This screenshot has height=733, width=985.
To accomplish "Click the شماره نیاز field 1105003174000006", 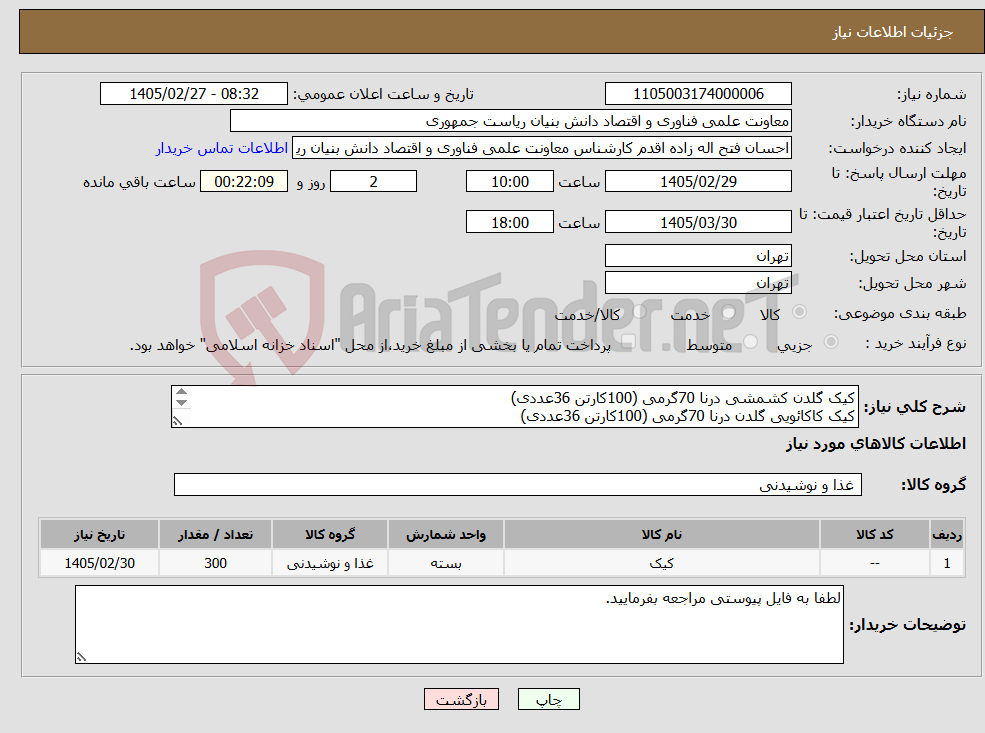I will 698,94.
